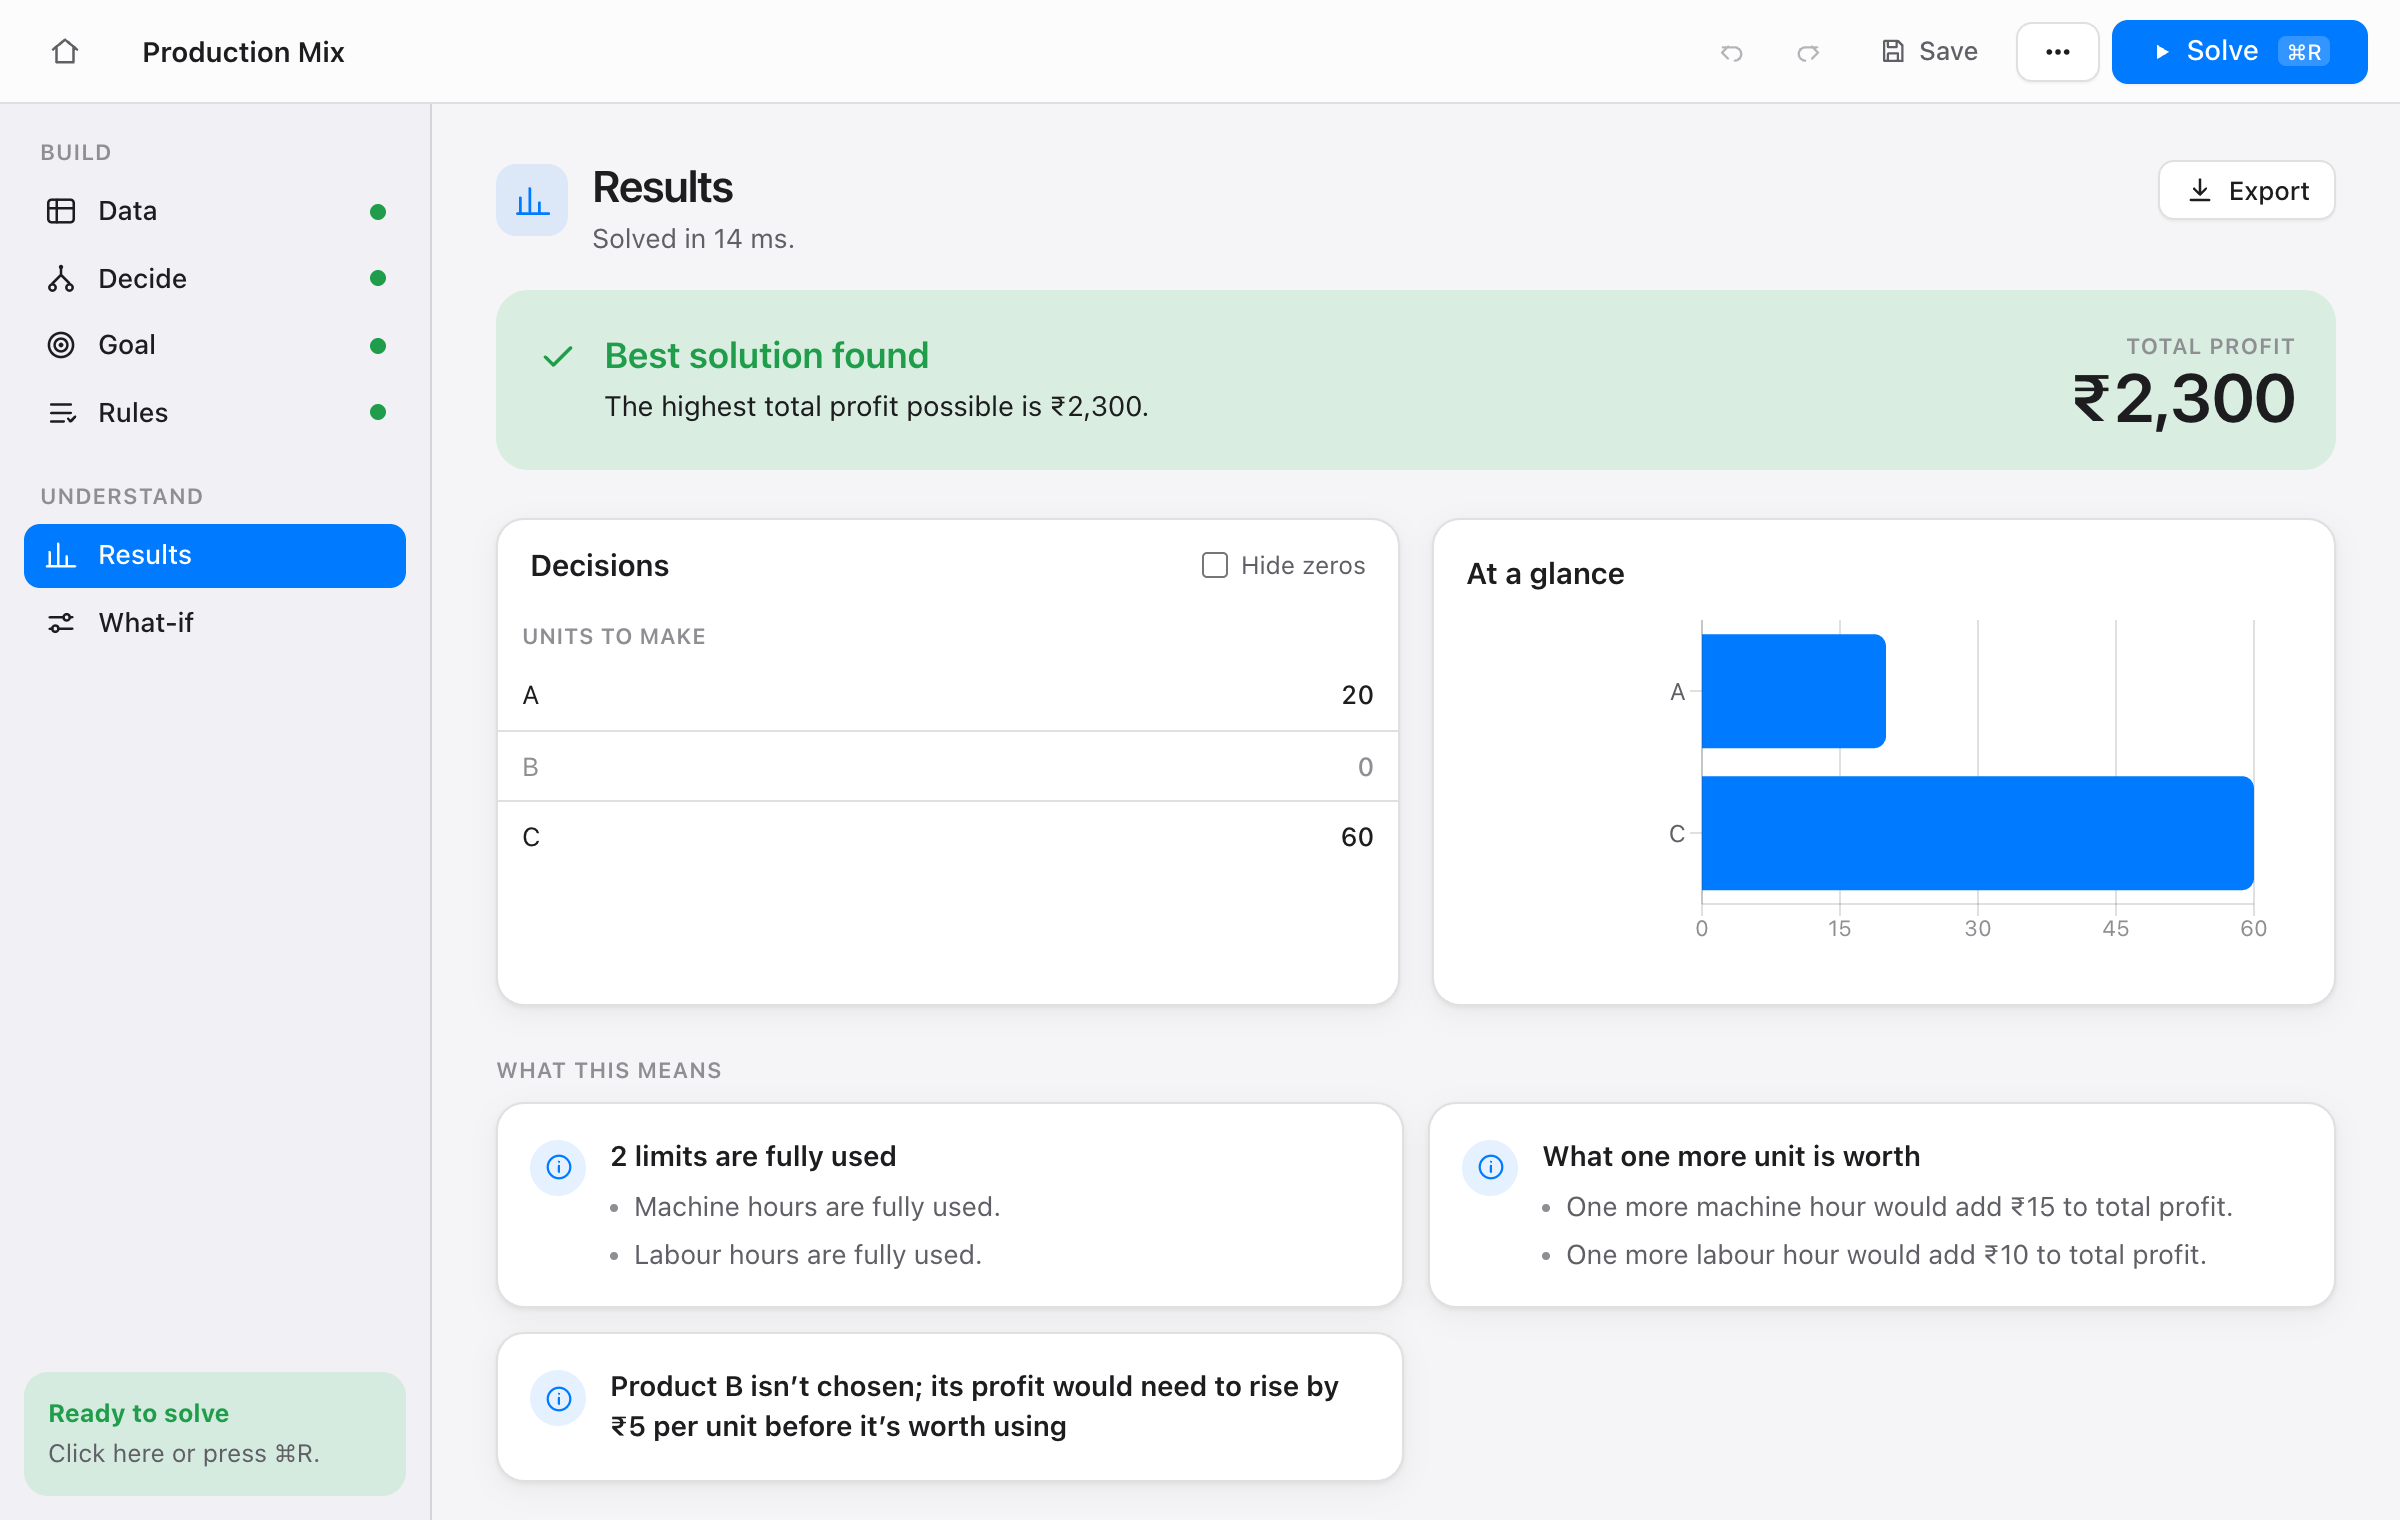The height and width of the screenshot is (1520, 2400).
Task: Export the results
Action: click(2246, 190)
